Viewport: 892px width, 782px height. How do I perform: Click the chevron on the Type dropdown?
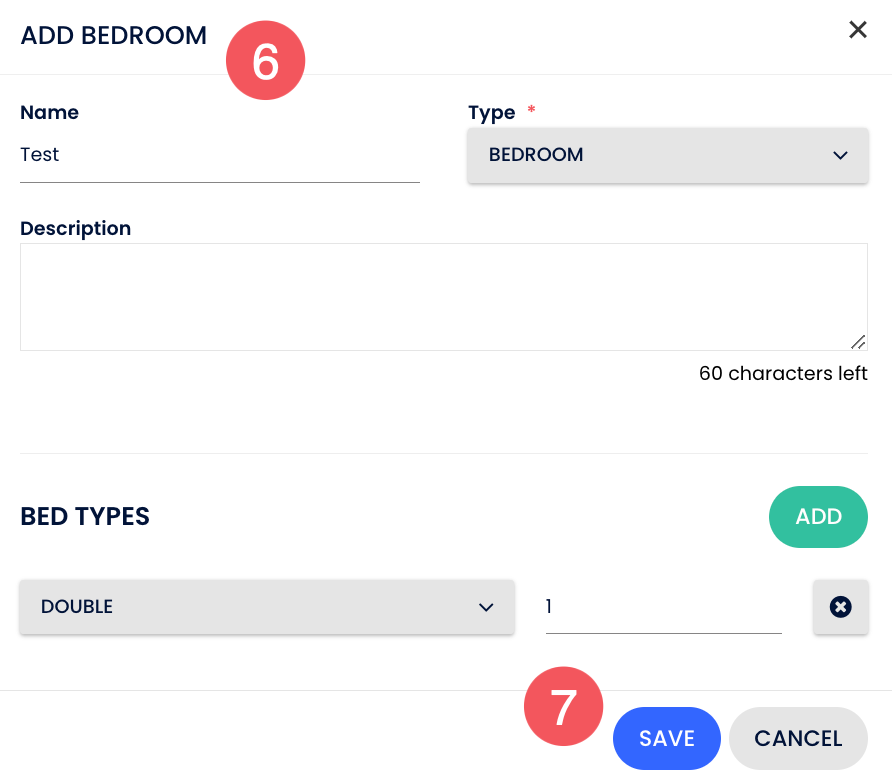tap(840, 155)
